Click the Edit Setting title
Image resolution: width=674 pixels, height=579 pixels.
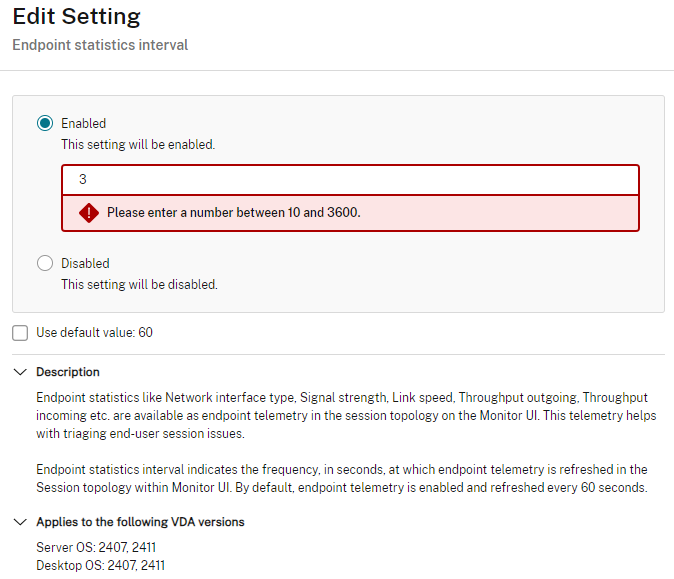(77, 17)
